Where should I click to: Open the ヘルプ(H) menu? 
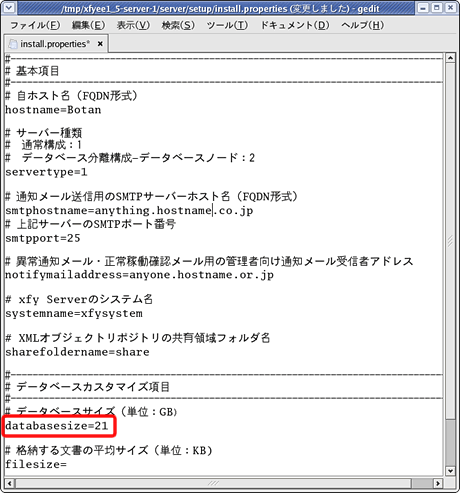click(362, 25)
